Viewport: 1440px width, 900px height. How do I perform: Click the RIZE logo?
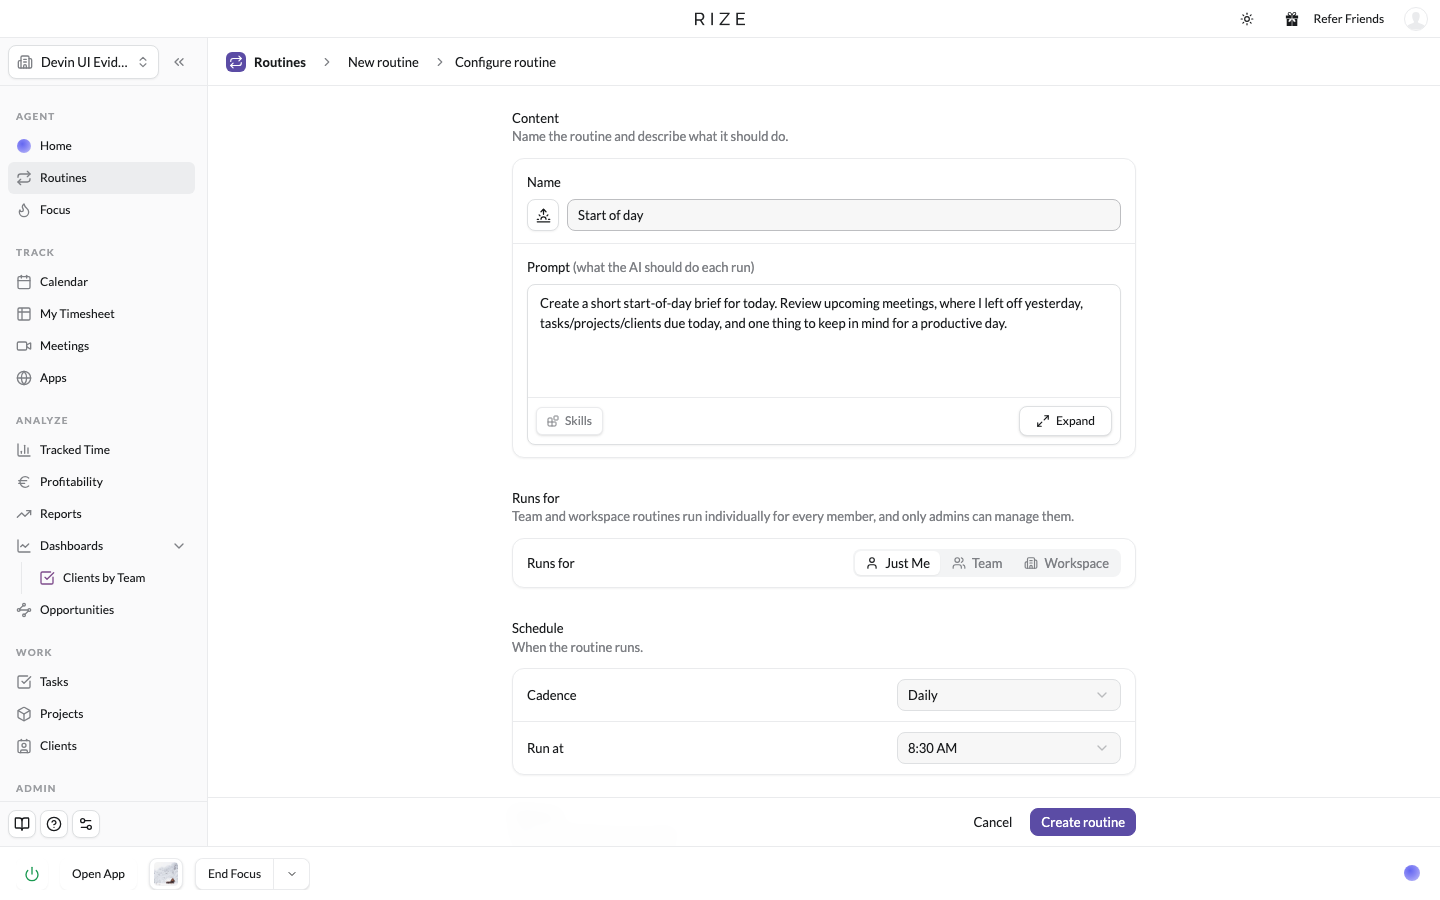(720, 19)
